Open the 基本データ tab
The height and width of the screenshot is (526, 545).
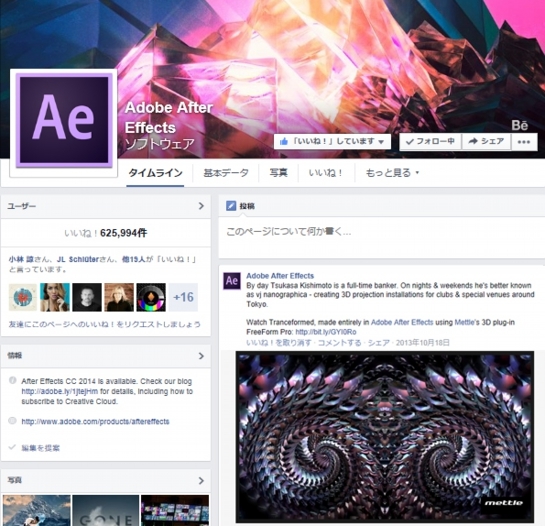(x=226, y=173)
